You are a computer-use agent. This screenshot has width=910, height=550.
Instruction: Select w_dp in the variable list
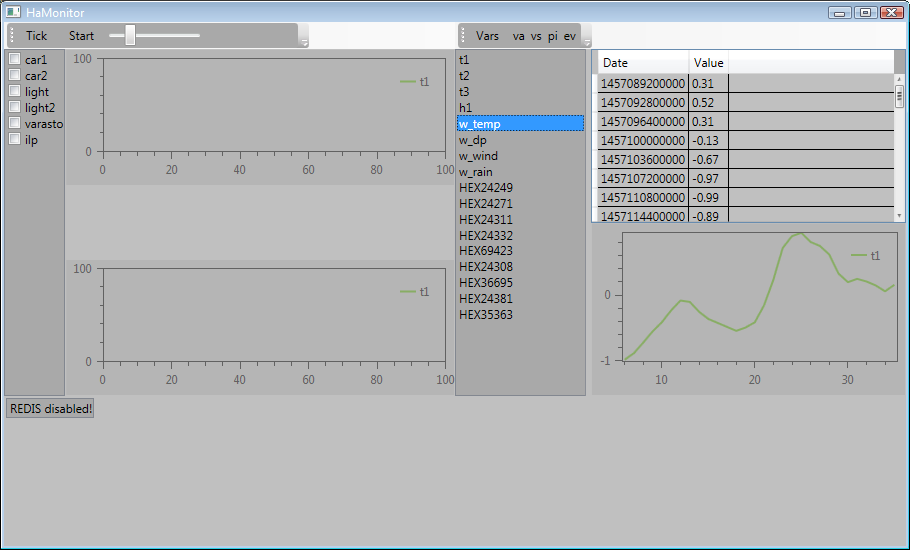point(521,140)
